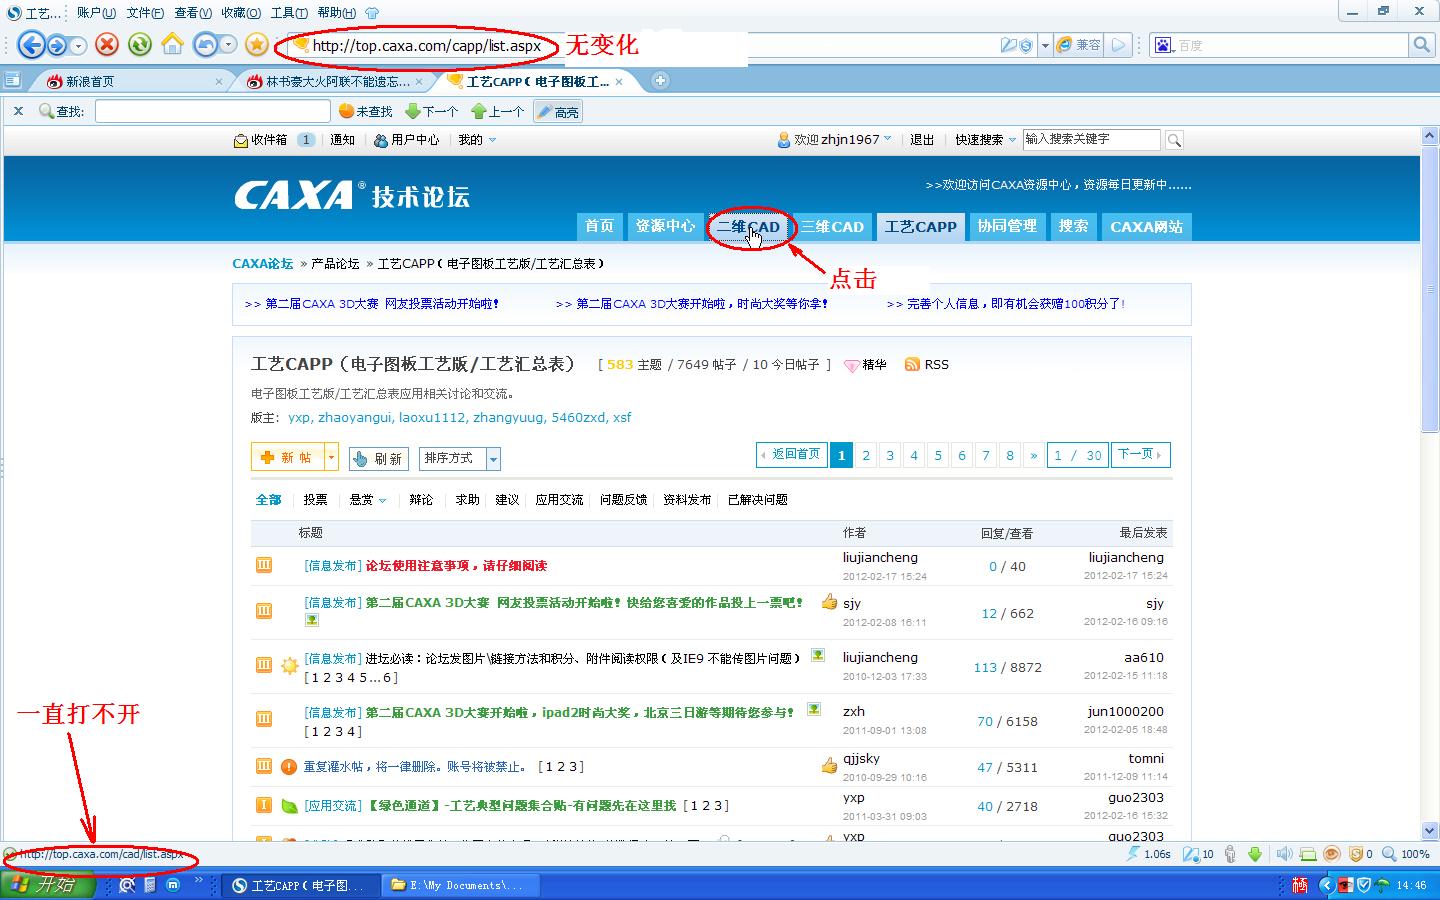Toggle the 兼容 compatibility mode button

click(x=1079, y=45)
